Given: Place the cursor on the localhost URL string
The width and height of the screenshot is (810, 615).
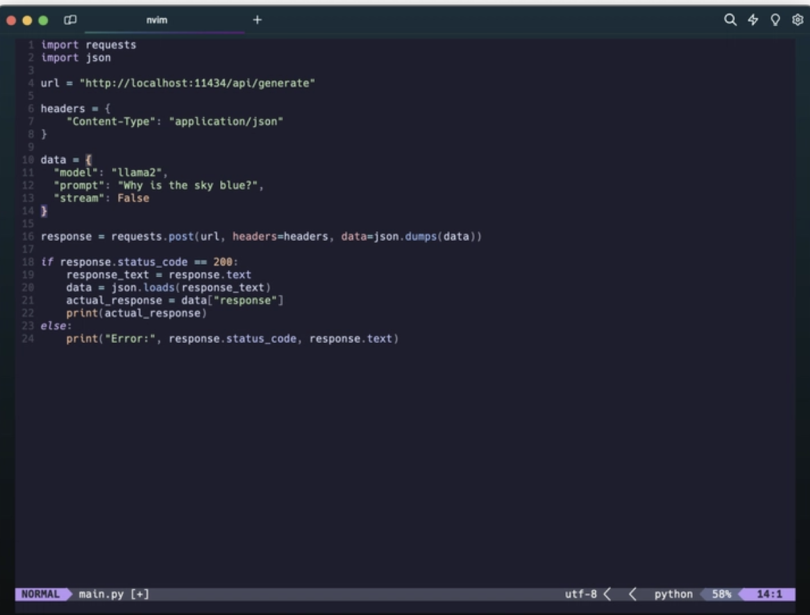Looking at the screenshot, I should 197,83.
